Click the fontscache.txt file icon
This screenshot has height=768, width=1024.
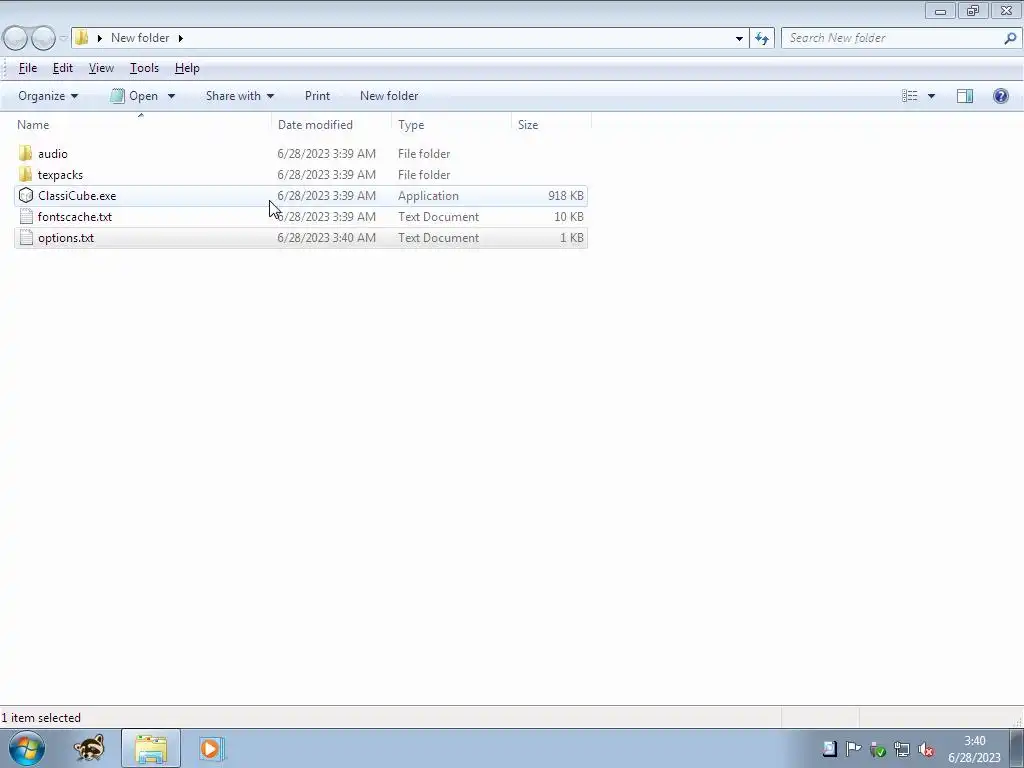(26, 216)
